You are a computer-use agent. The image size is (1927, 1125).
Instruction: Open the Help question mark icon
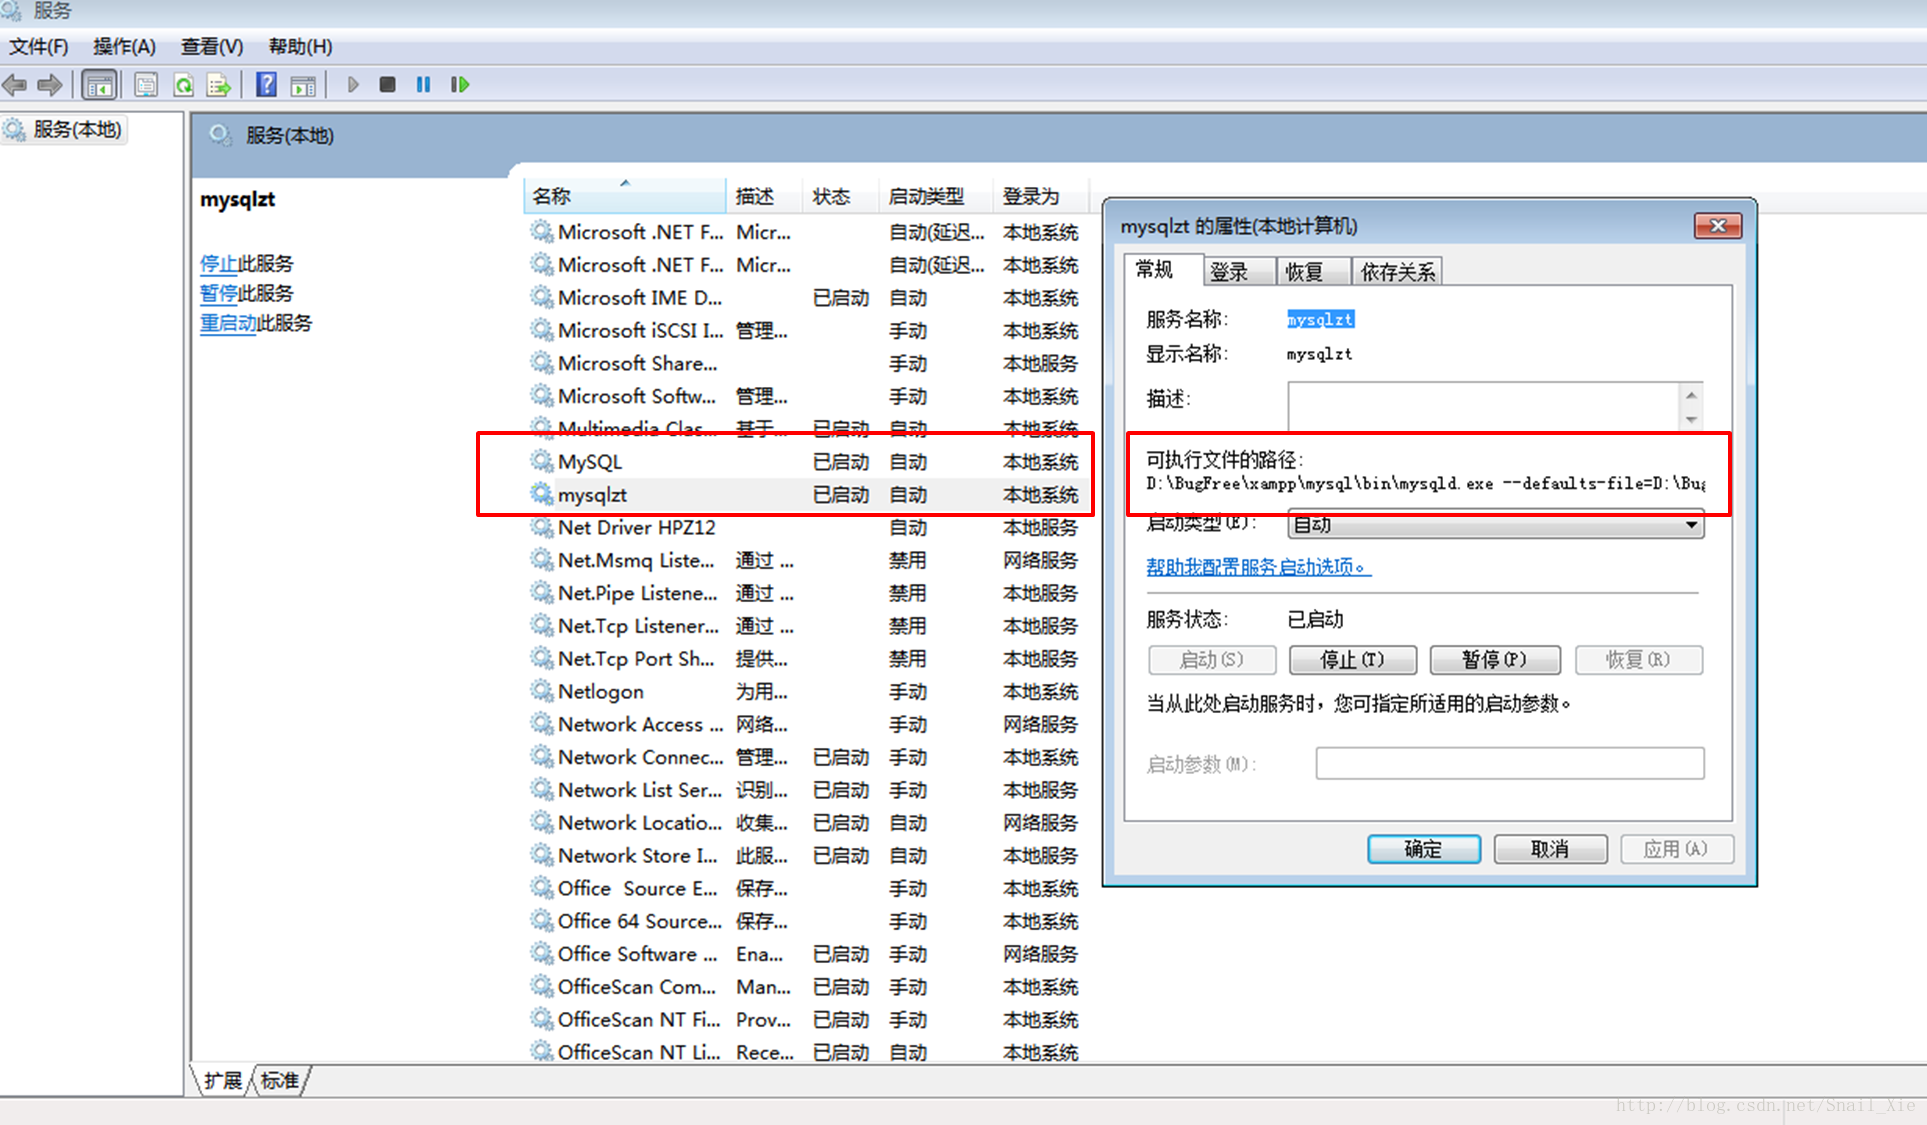[266, 85]
